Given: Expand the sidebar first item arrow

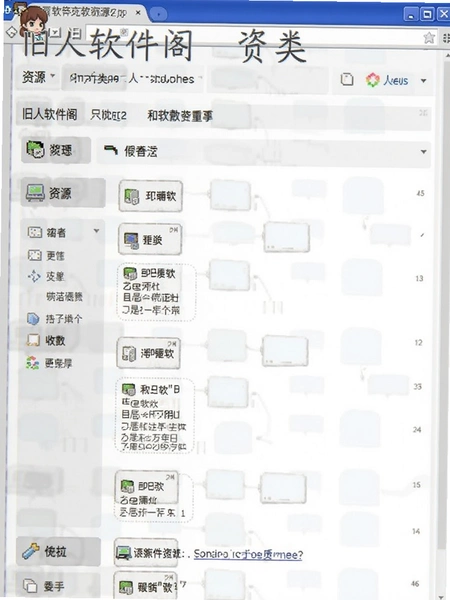Looking at the screenshot, I should tap(96, 231).
